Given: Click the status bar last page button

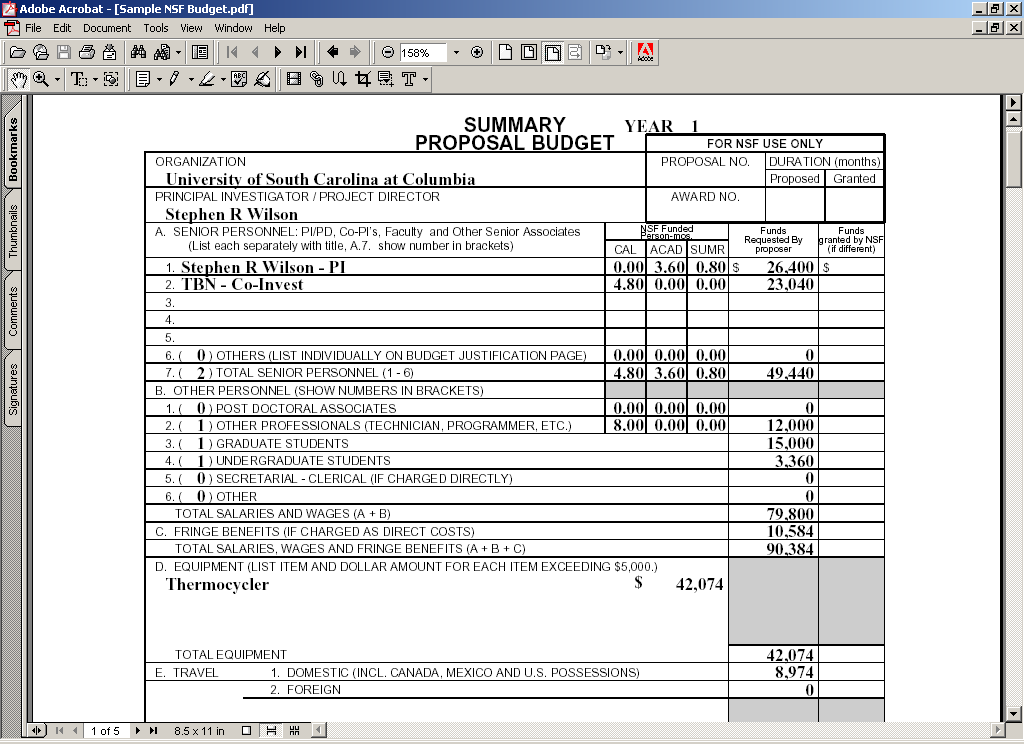Looking at the screenshot, I should click(x=153, y=730).
